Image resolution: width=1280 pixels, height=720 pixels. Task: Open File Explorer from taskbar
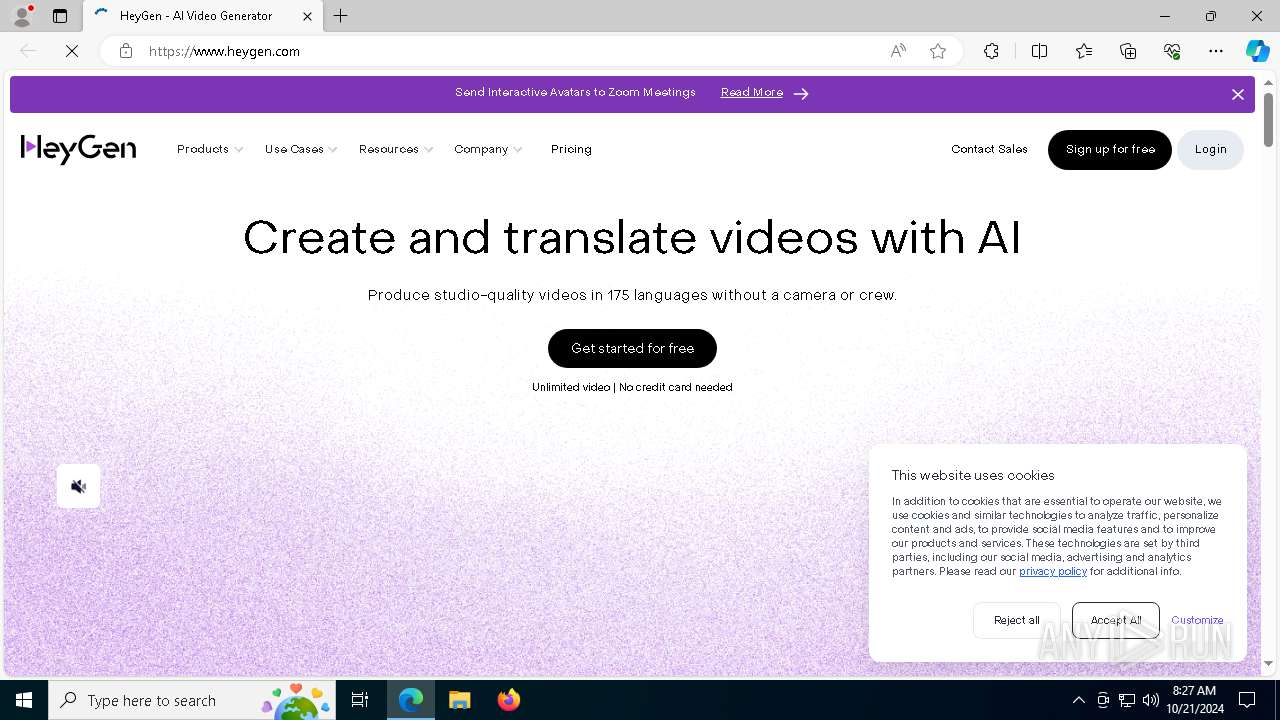[x=459, y=700]
